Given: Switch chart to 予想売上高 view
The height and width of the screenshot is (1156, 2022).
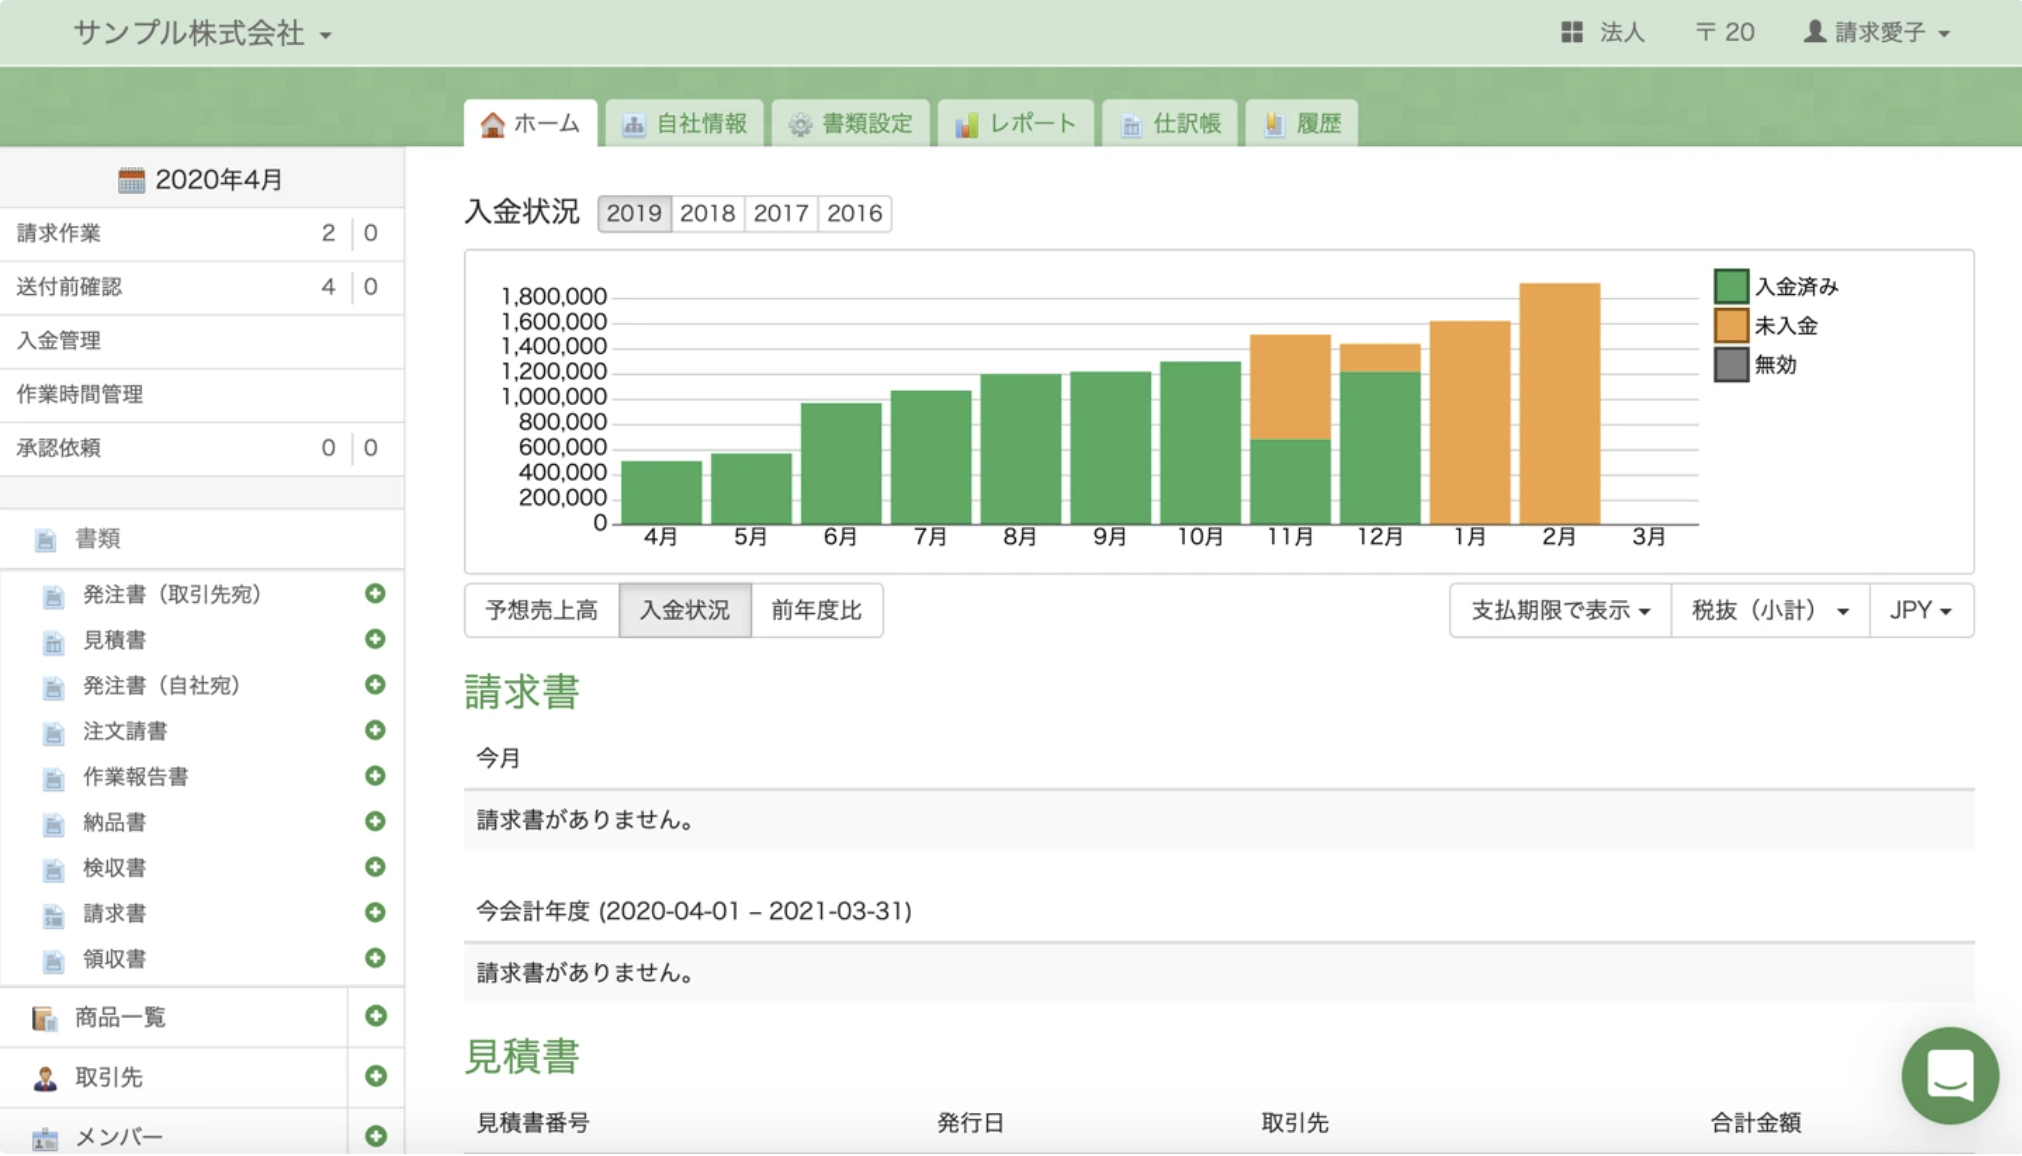Looking at the screenshot, I should click(x=541, y=610).
